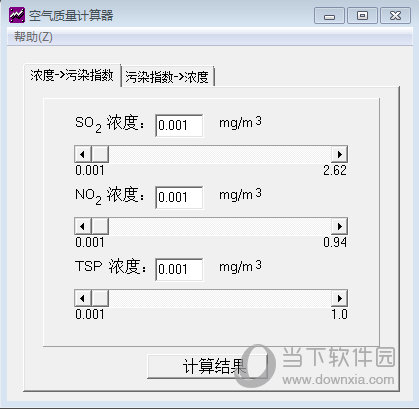Close the air quality calculator window

[x=395, y=16]
